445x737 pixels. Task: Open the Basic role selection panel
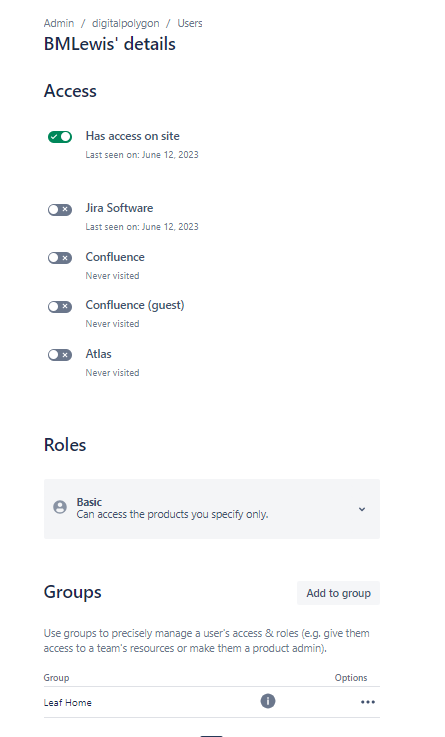coord(211,509)
